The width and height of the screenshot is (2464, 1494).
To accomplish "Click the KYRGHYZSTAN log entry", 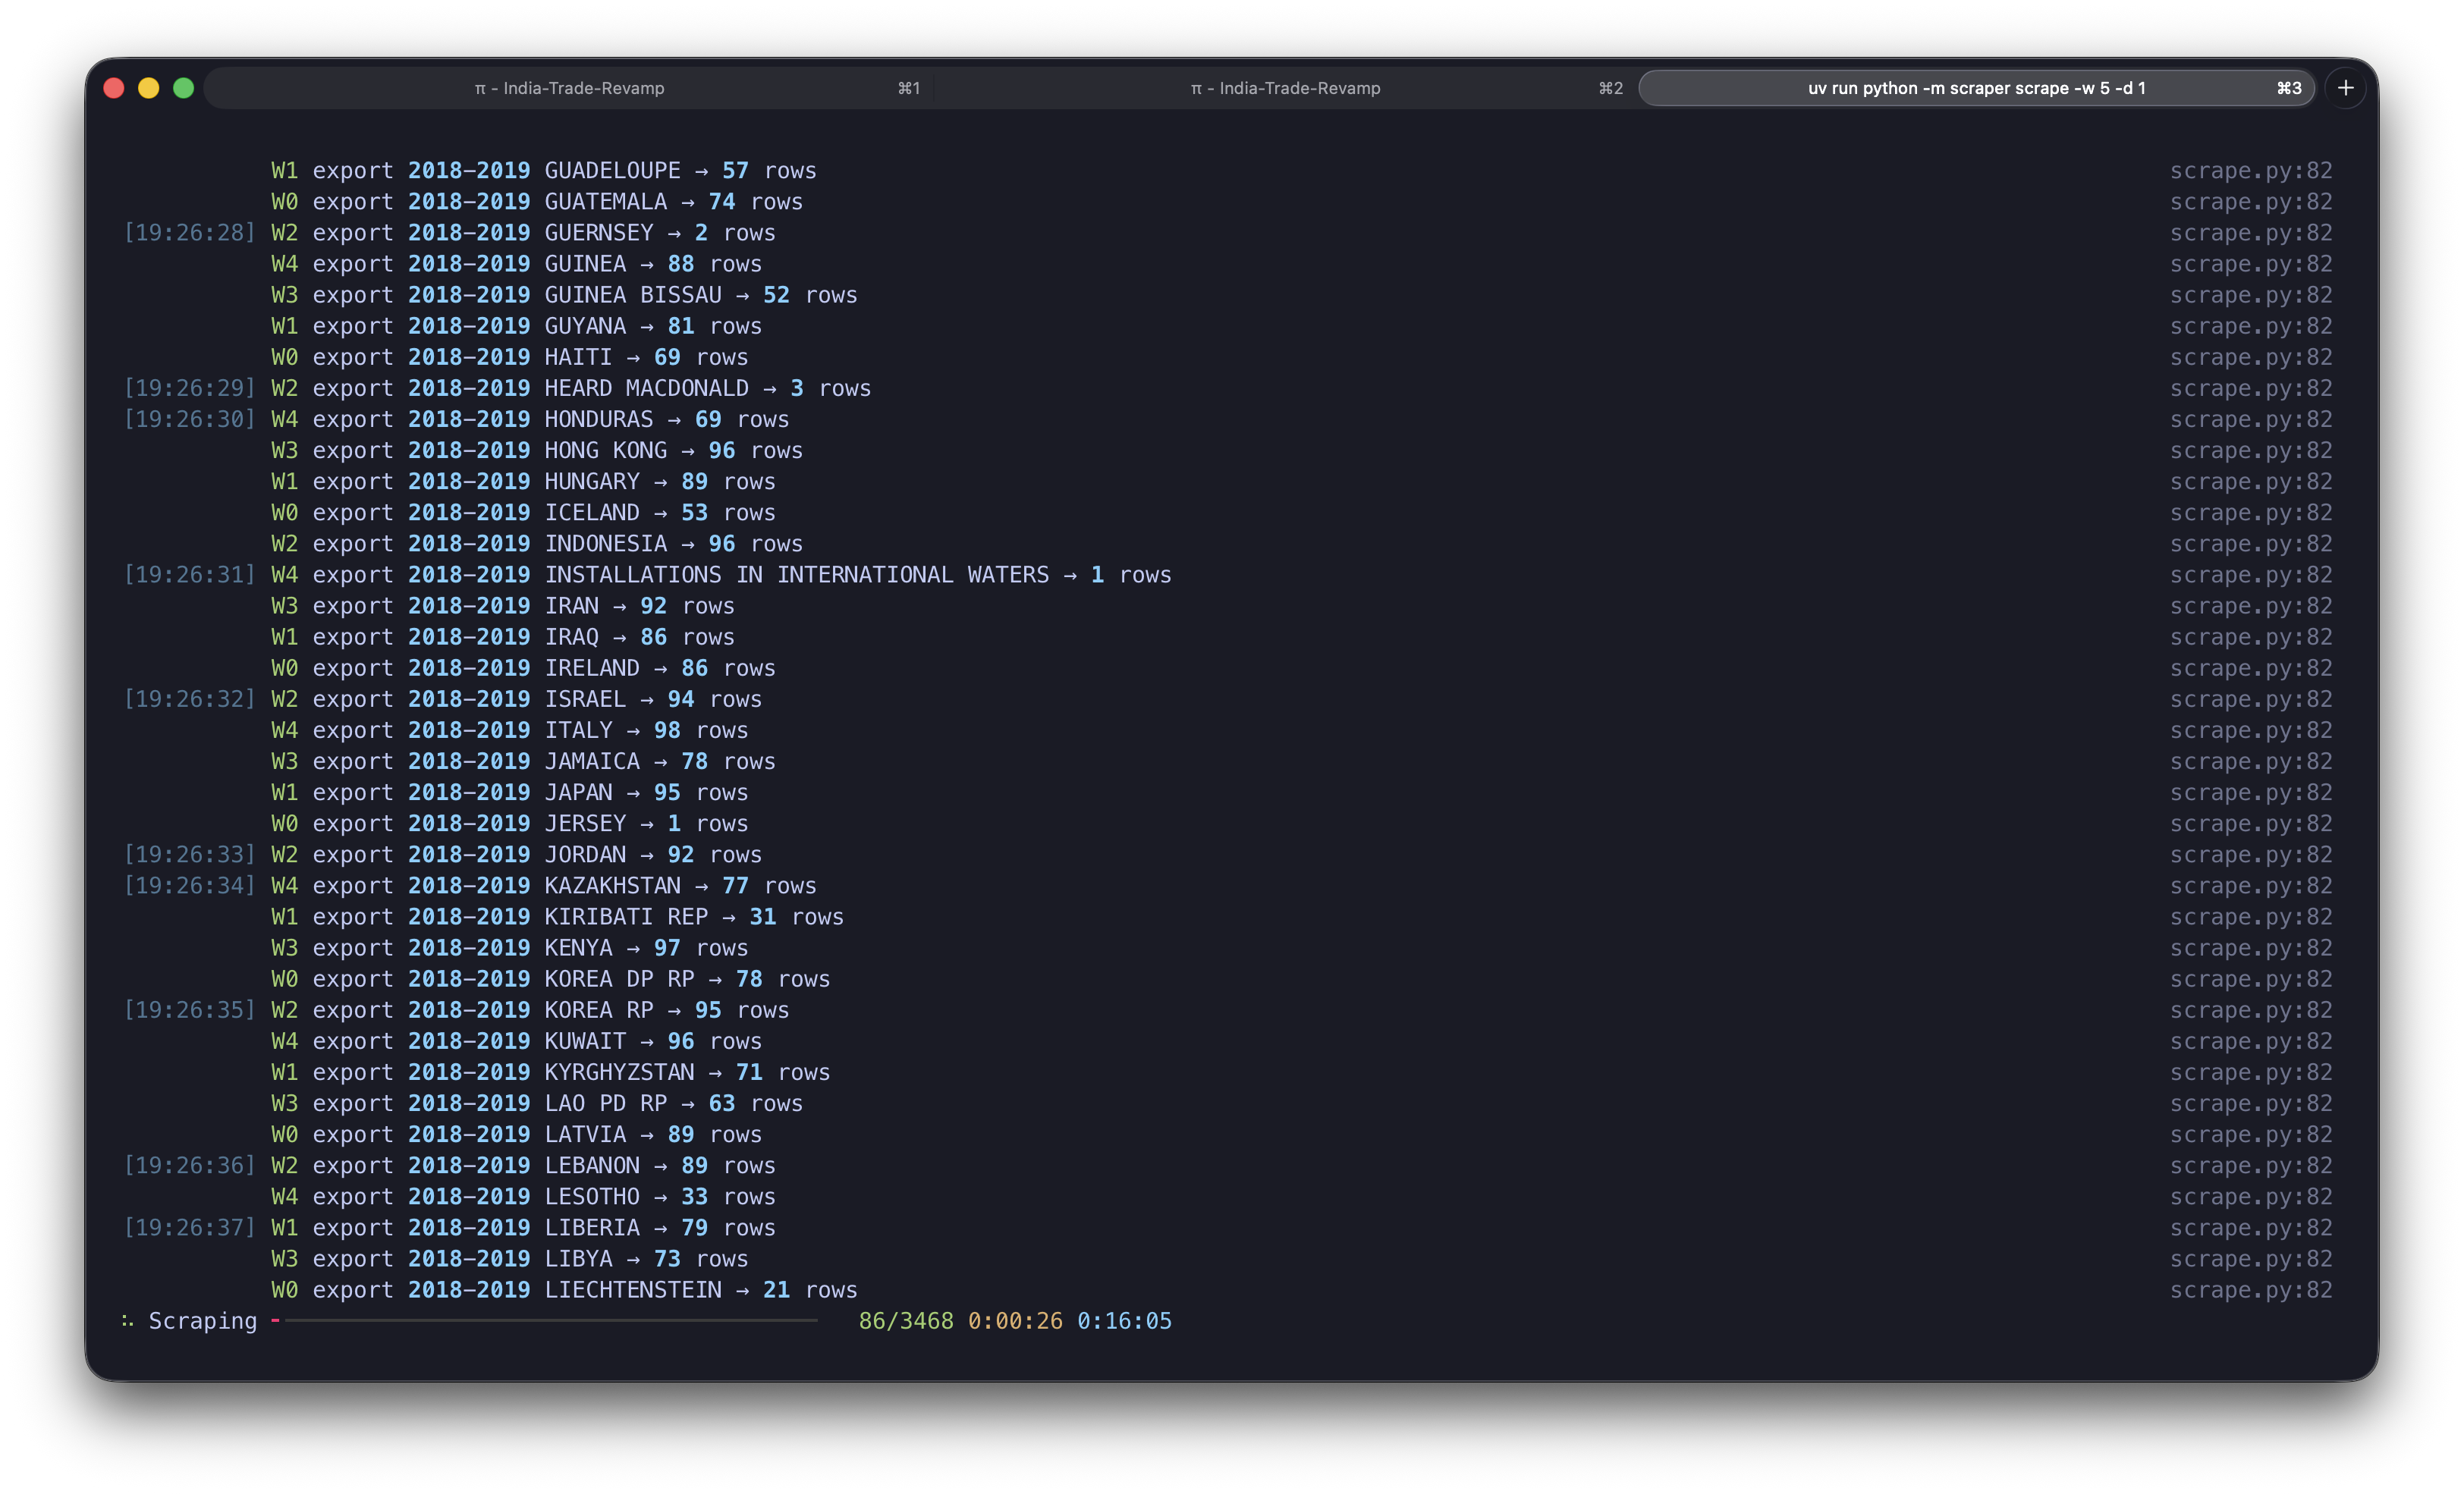I will (619, 1072).
